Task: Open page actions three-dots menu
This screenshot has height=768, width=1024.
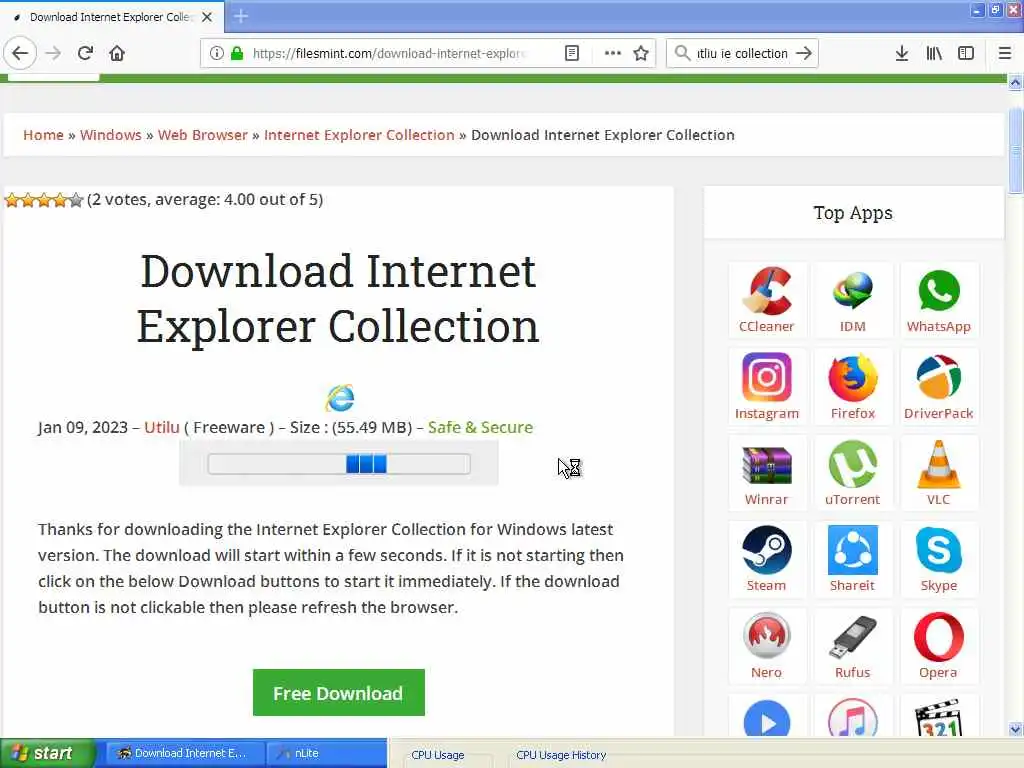Action: 613,53
